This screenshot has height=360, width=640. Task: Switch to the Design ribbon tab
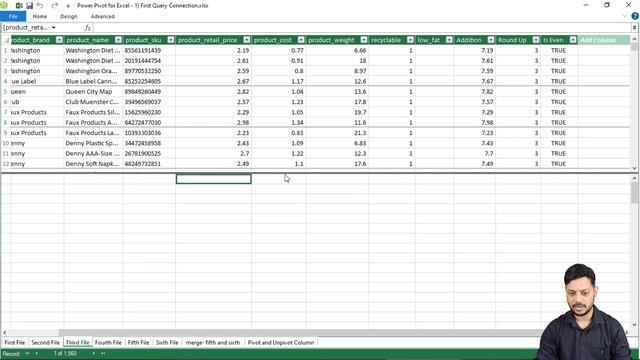point(69,16)
